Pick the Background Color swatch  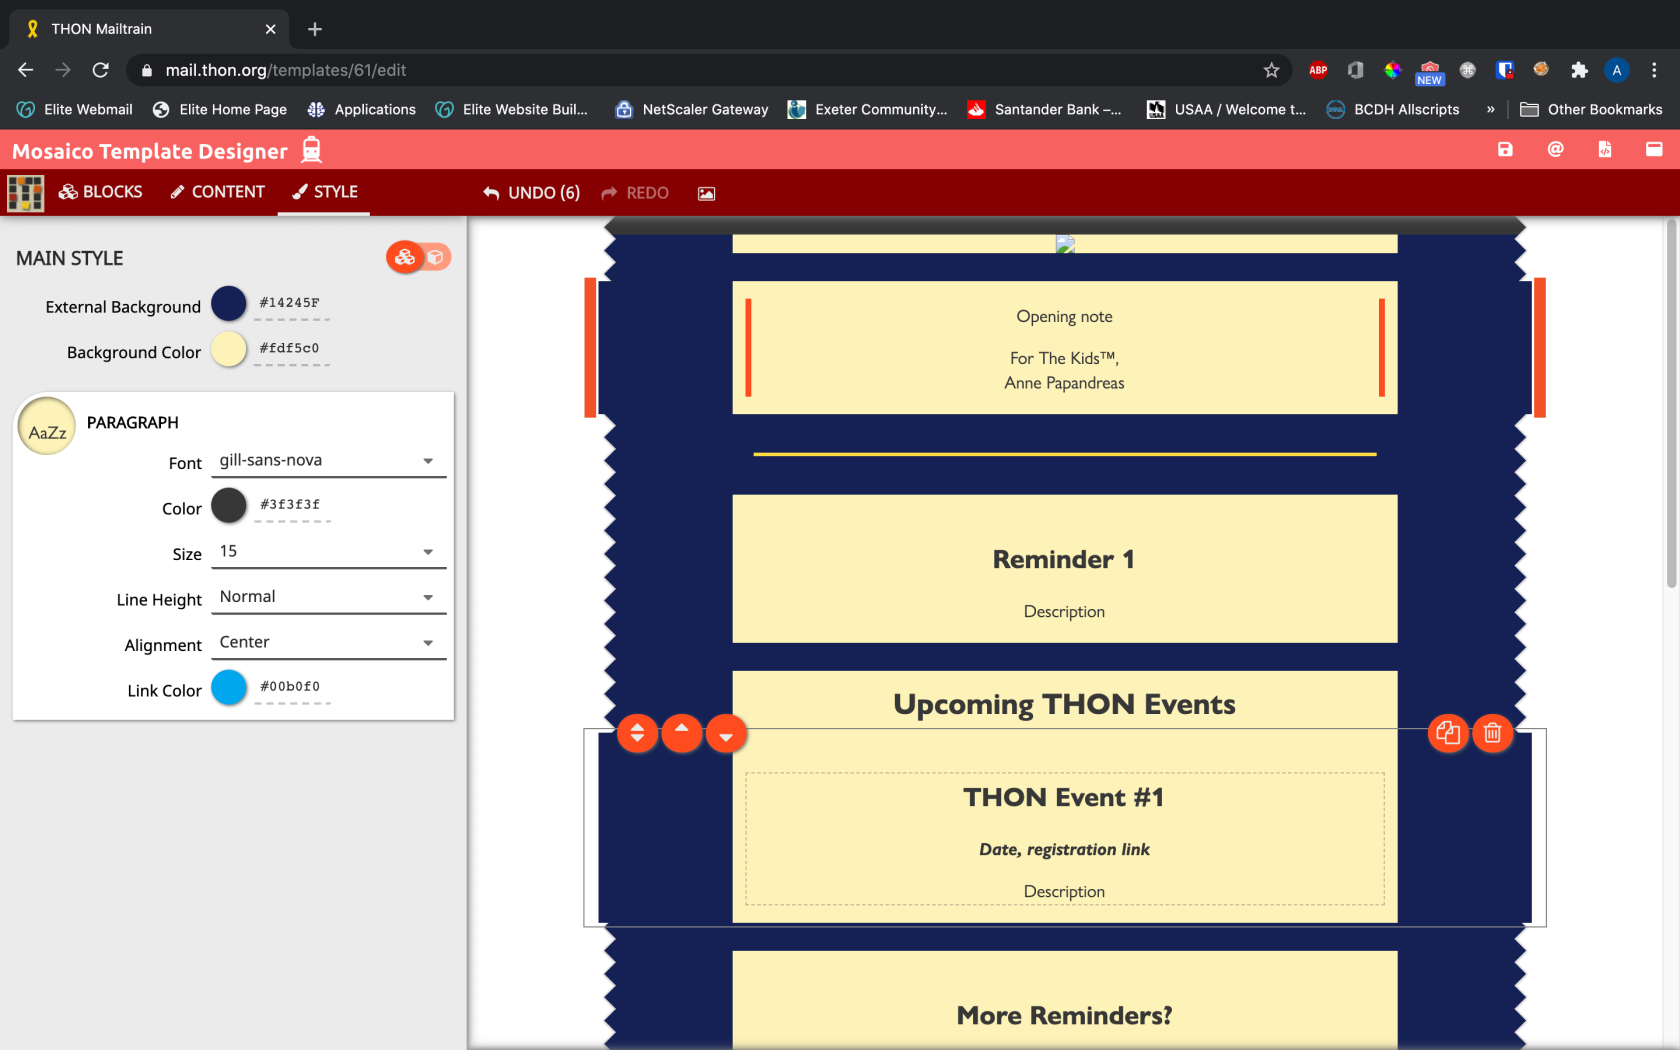229,349
